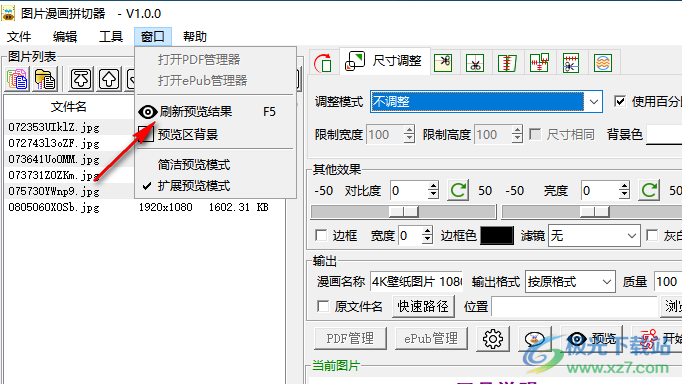Open the 编辑 menu
This screenshot has width=682, height=384.
click(65, 37)
